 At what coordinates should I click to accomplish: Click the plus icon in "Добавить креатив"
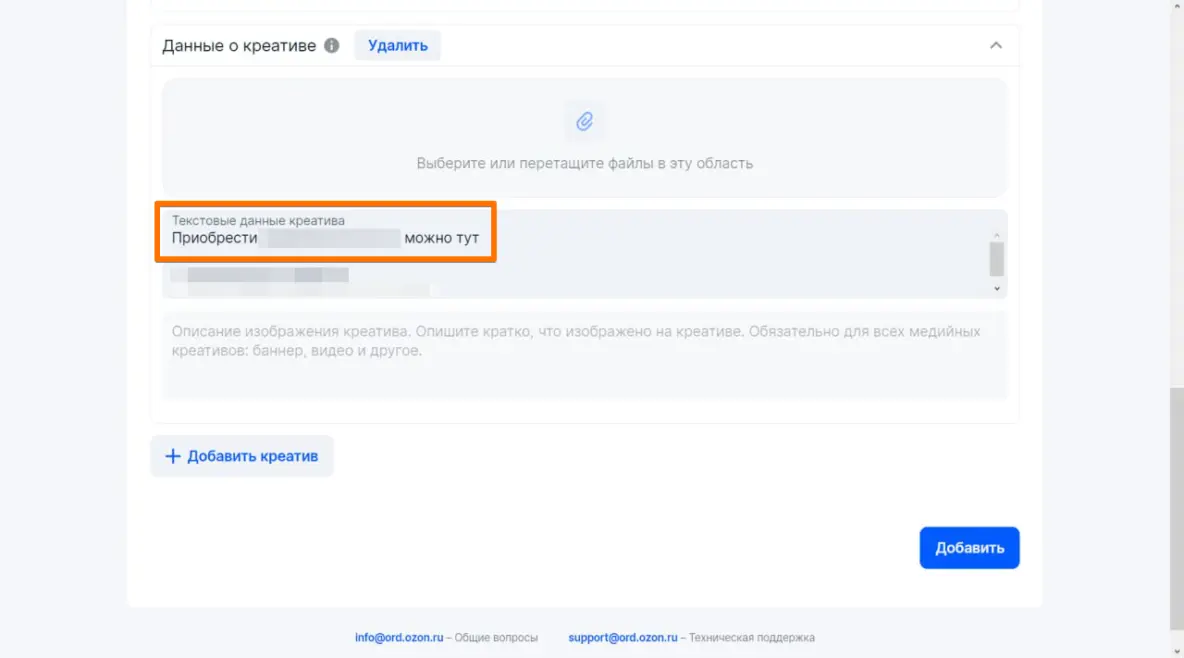coord(173,456)
